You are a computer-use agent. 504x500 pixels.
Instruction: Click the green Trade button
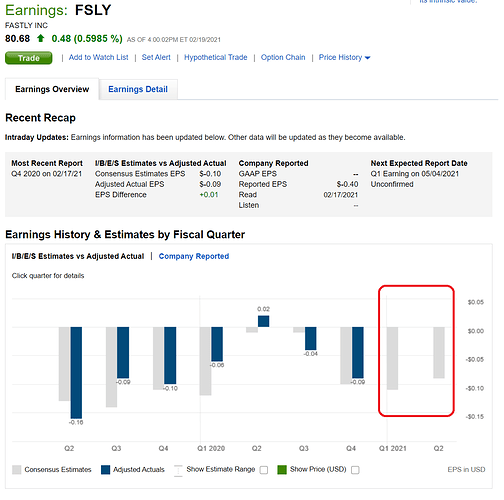(x=29, y=58)
